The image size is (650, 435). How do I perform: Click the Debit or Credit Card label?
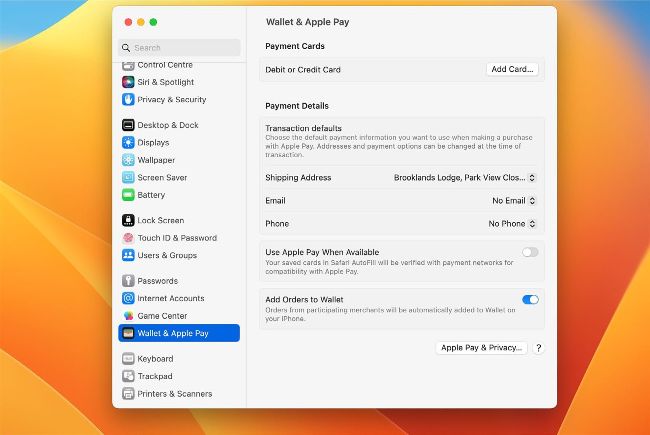303,70
